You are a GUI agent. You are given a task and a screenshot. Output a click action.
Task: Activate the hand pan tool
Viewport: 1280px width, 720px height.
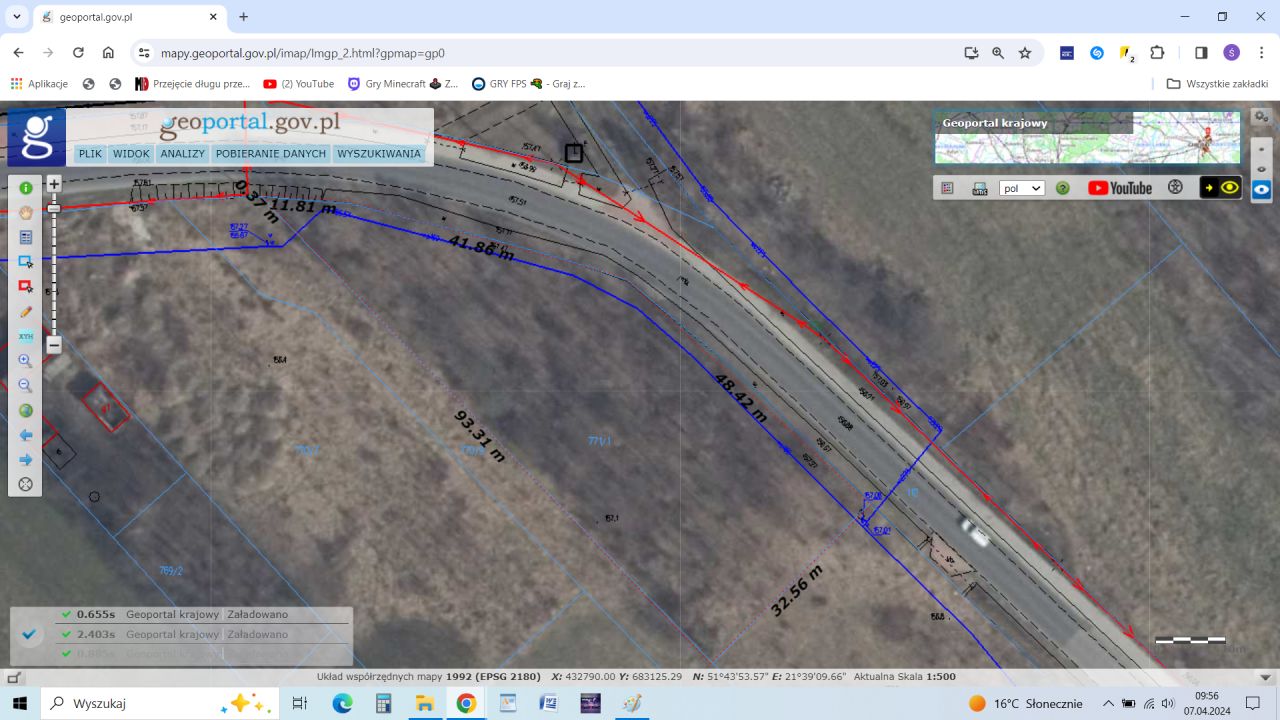pyautogui.click(x=26, y=212)
